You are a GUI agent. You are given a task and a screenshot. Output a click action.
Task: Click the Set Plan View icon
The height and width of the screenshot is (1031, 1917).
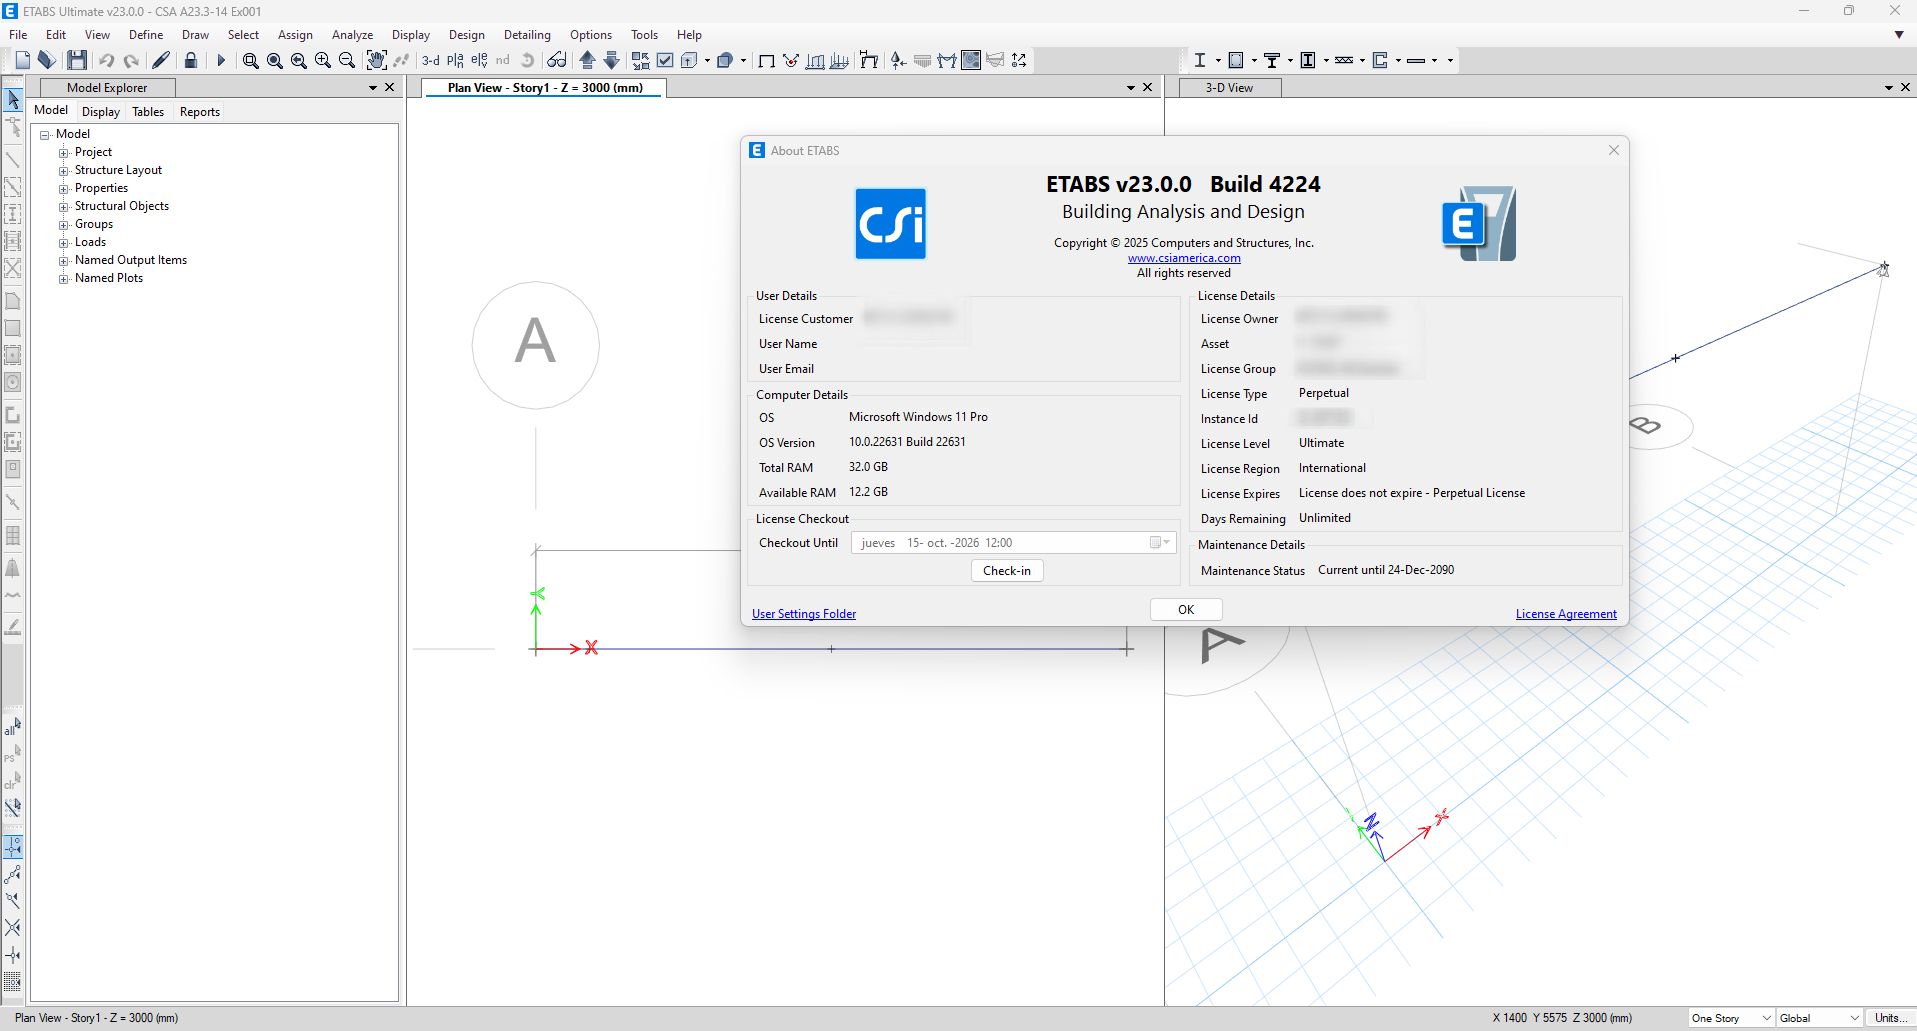[455, 60]
